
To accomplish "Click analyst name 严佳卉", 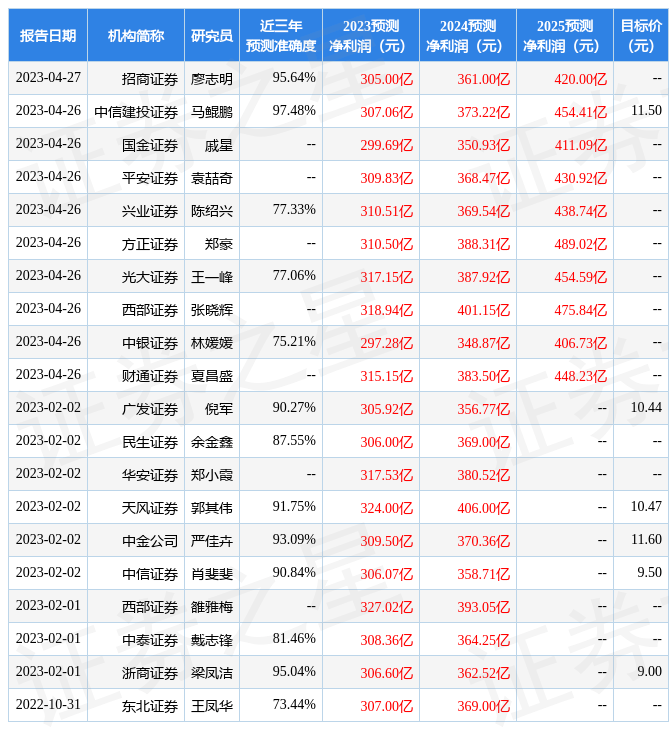I will (x=212, y=541).
